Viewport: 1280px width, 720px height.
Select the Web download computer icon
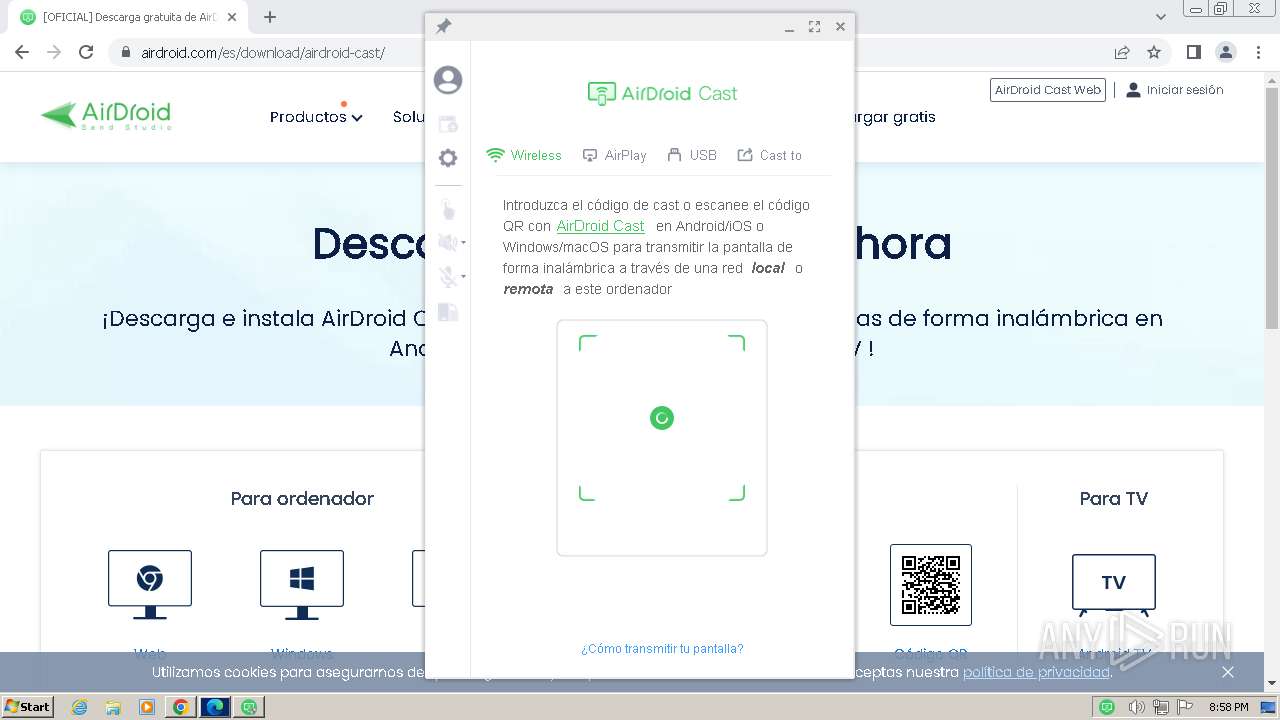(150, 585)
